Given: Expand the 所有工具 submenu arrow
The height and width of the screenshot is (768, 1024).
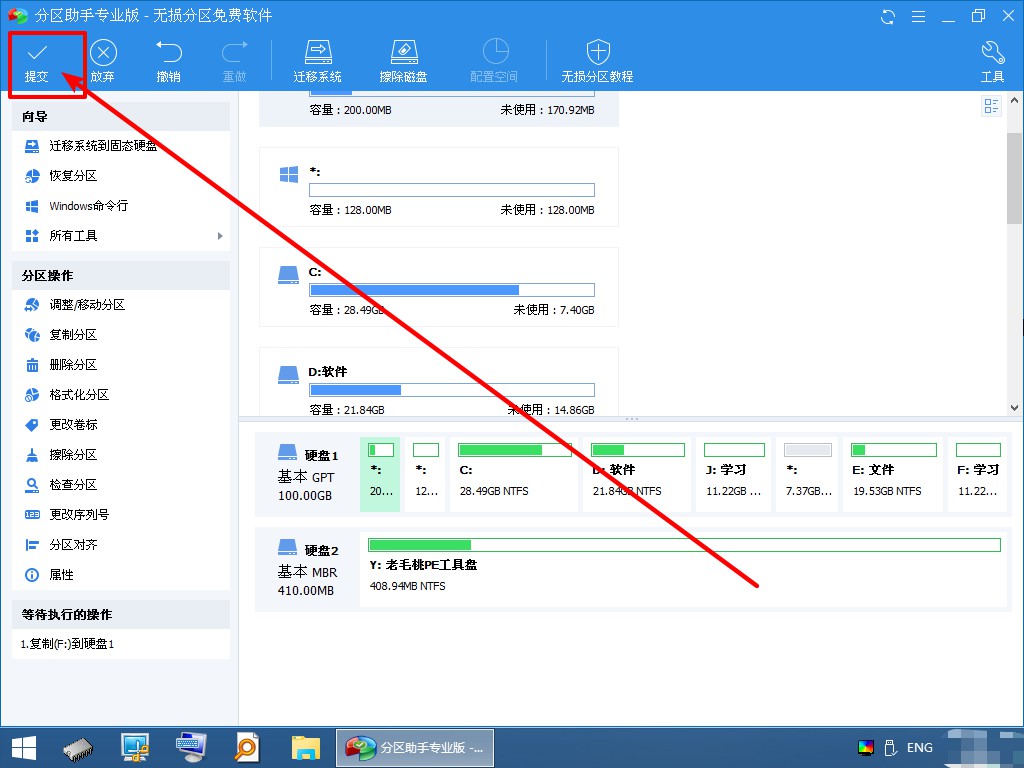Looking at the screenshot, I should point(220,236).
